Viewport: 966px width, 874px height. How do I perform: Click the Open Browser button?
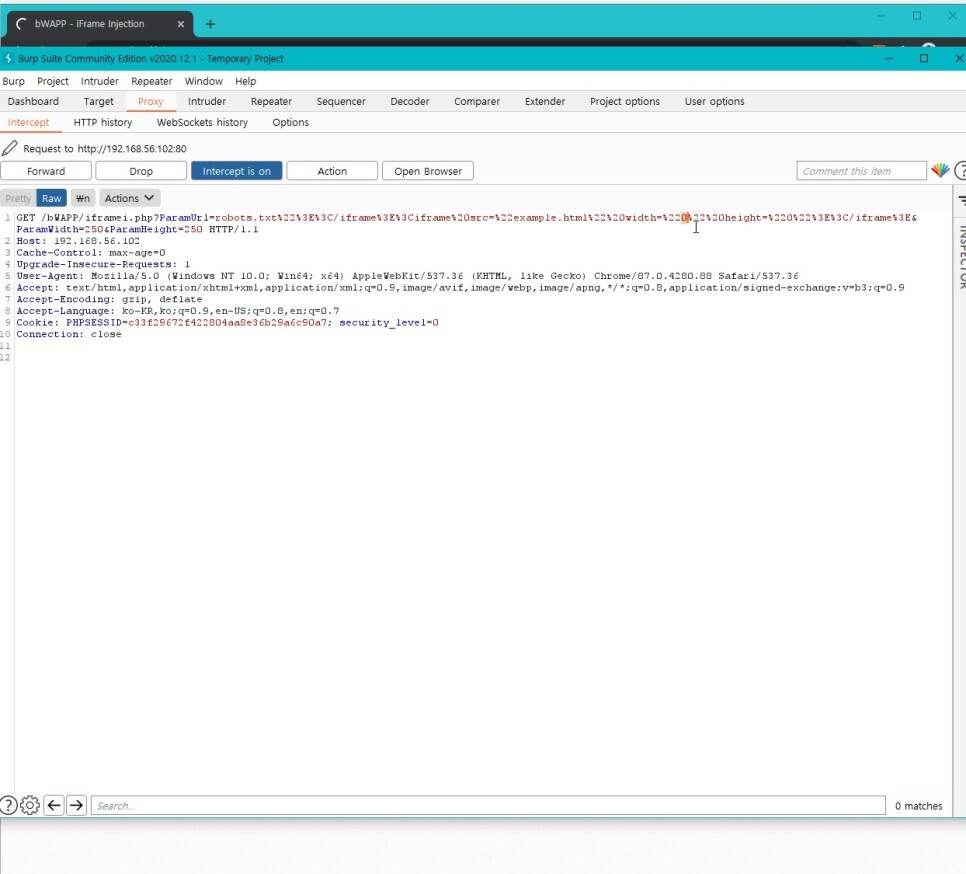pos(428,171)
